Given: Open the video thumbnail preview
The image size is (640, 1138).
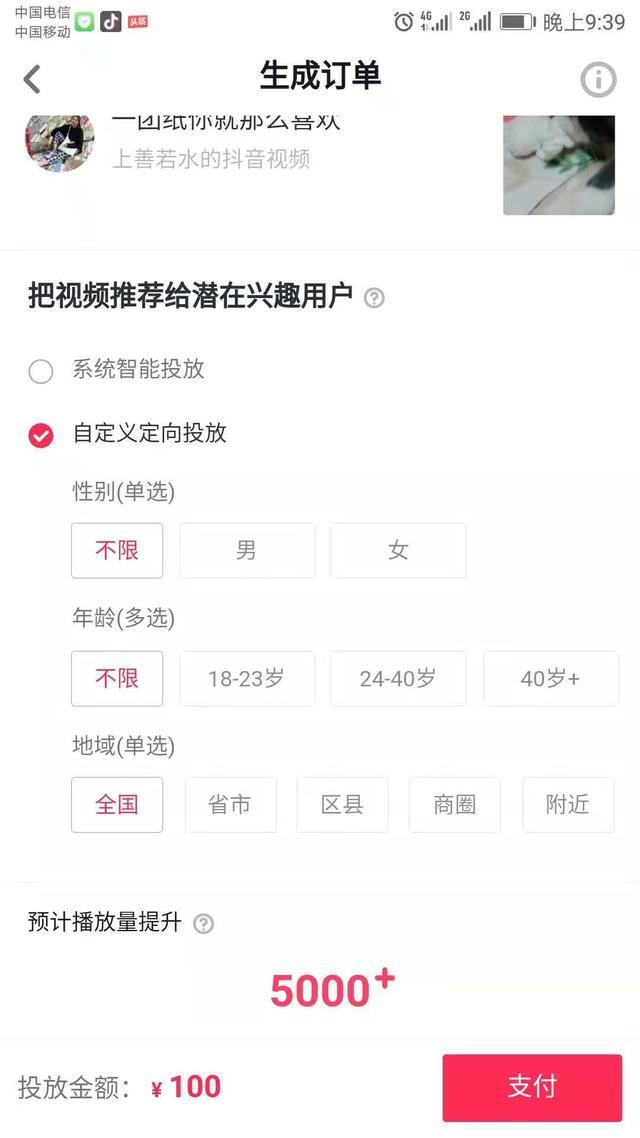Looking at the screenshot, I should (559, 165).
